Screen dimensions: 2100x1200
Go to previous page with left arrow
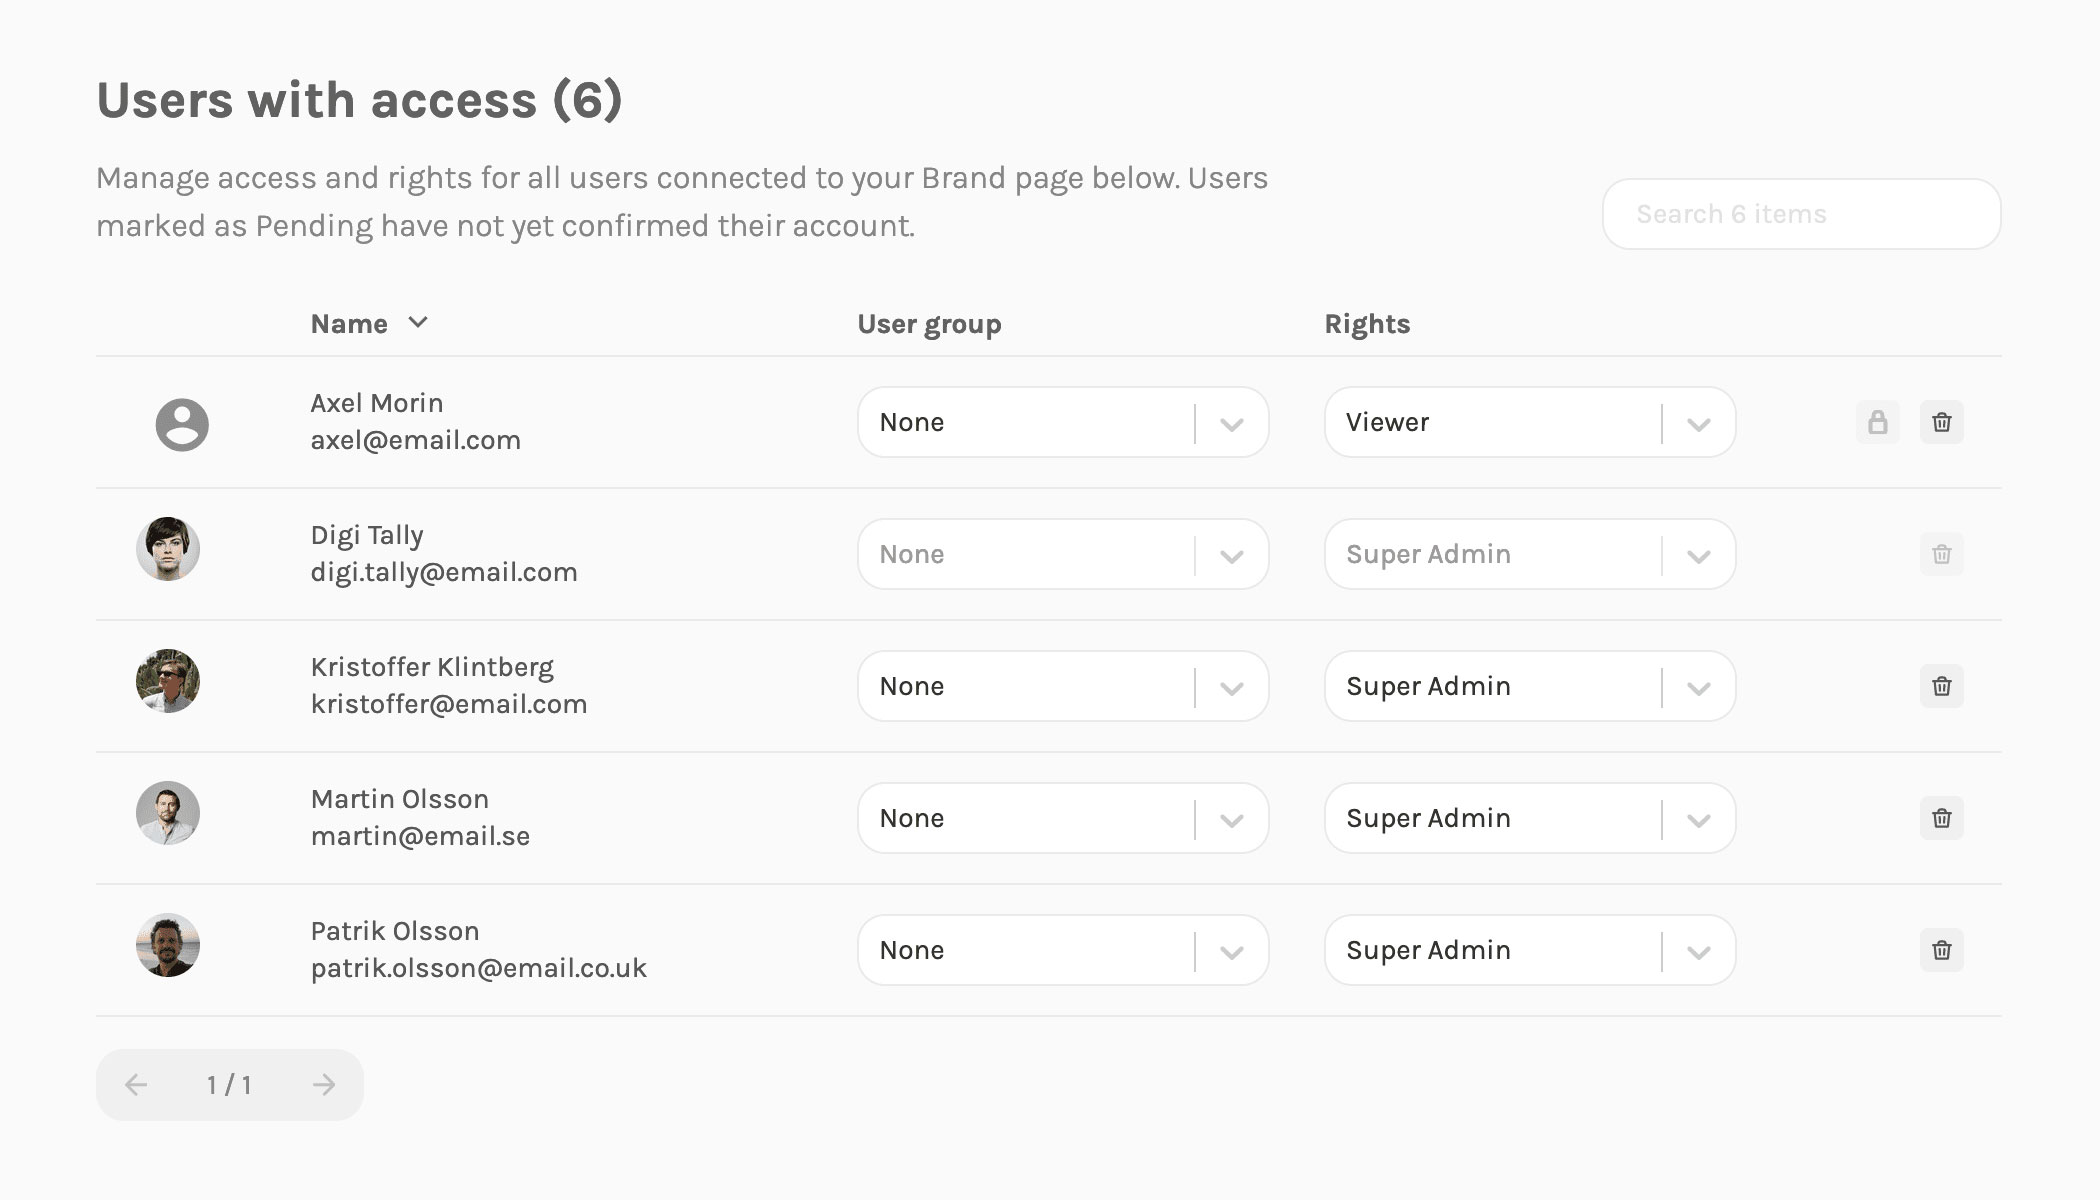pyautogui.click(x=136, y=1085)
